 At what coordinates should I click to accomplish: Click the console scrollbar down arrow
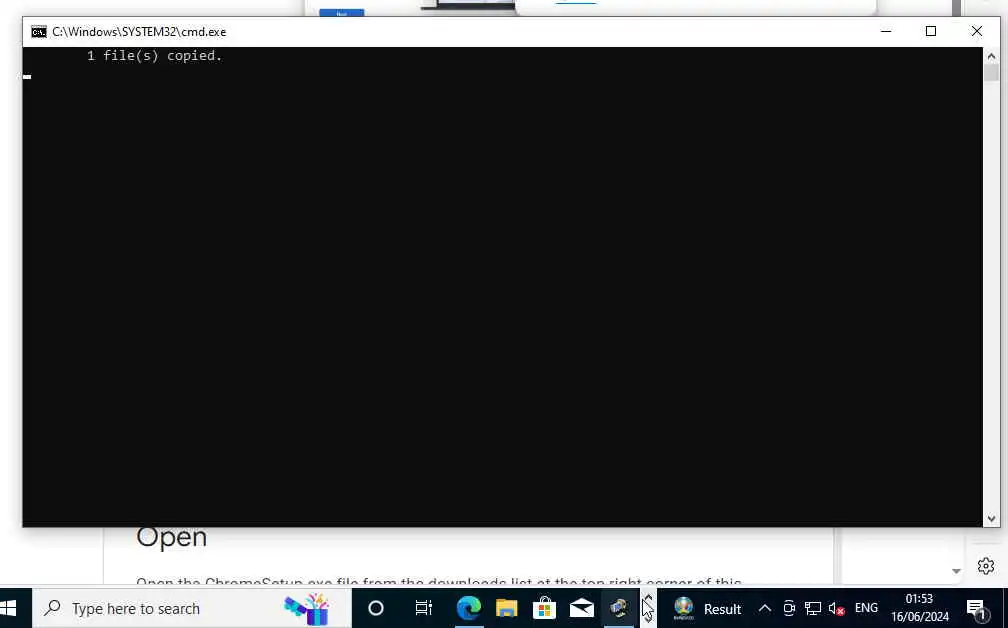(991, 518)
